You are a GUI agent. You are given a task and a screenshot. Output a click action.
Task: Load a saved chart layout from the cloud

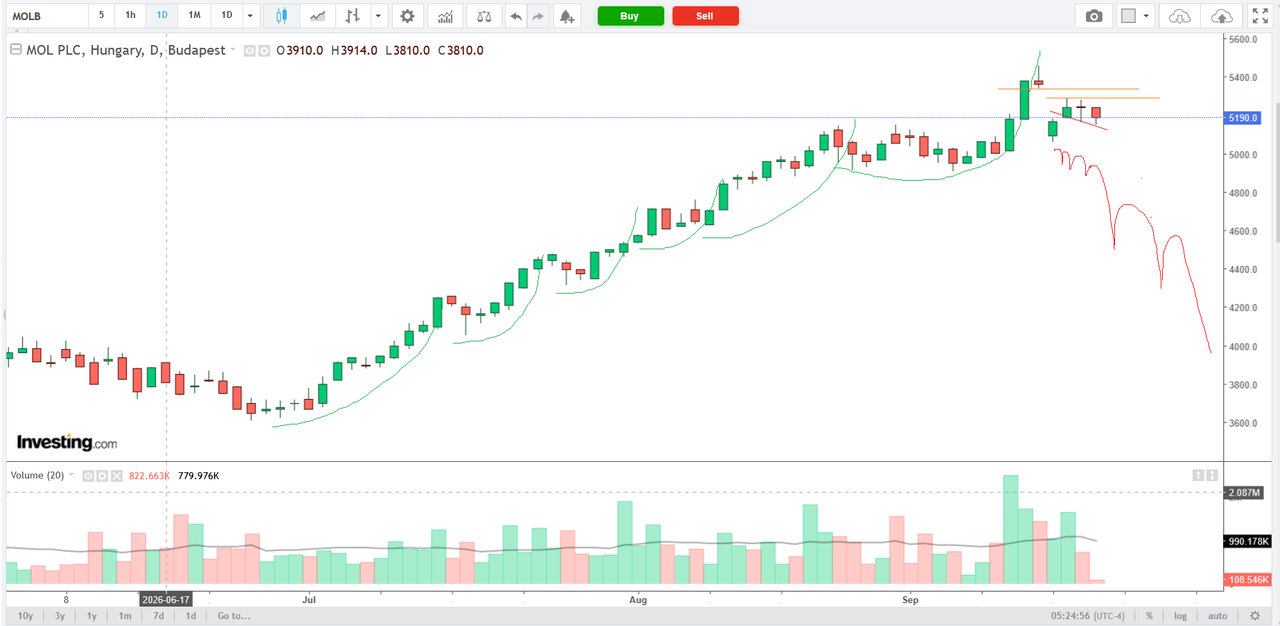(1180, 16)
